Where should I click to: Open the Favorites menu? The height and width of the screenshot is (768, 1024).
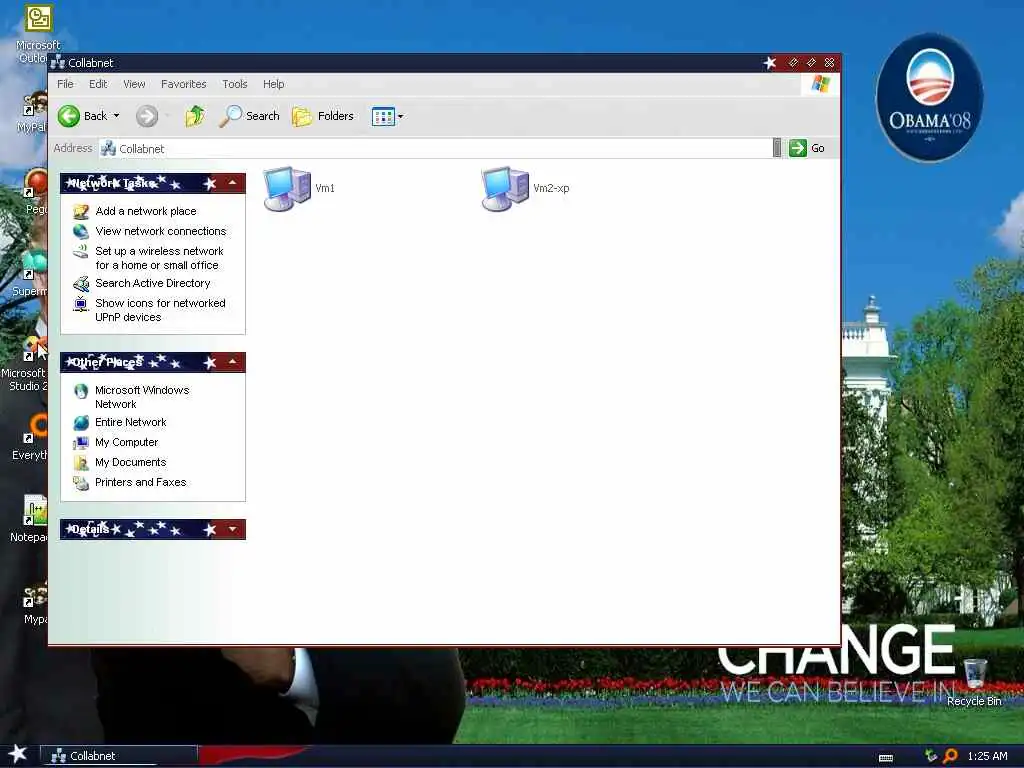184,84
